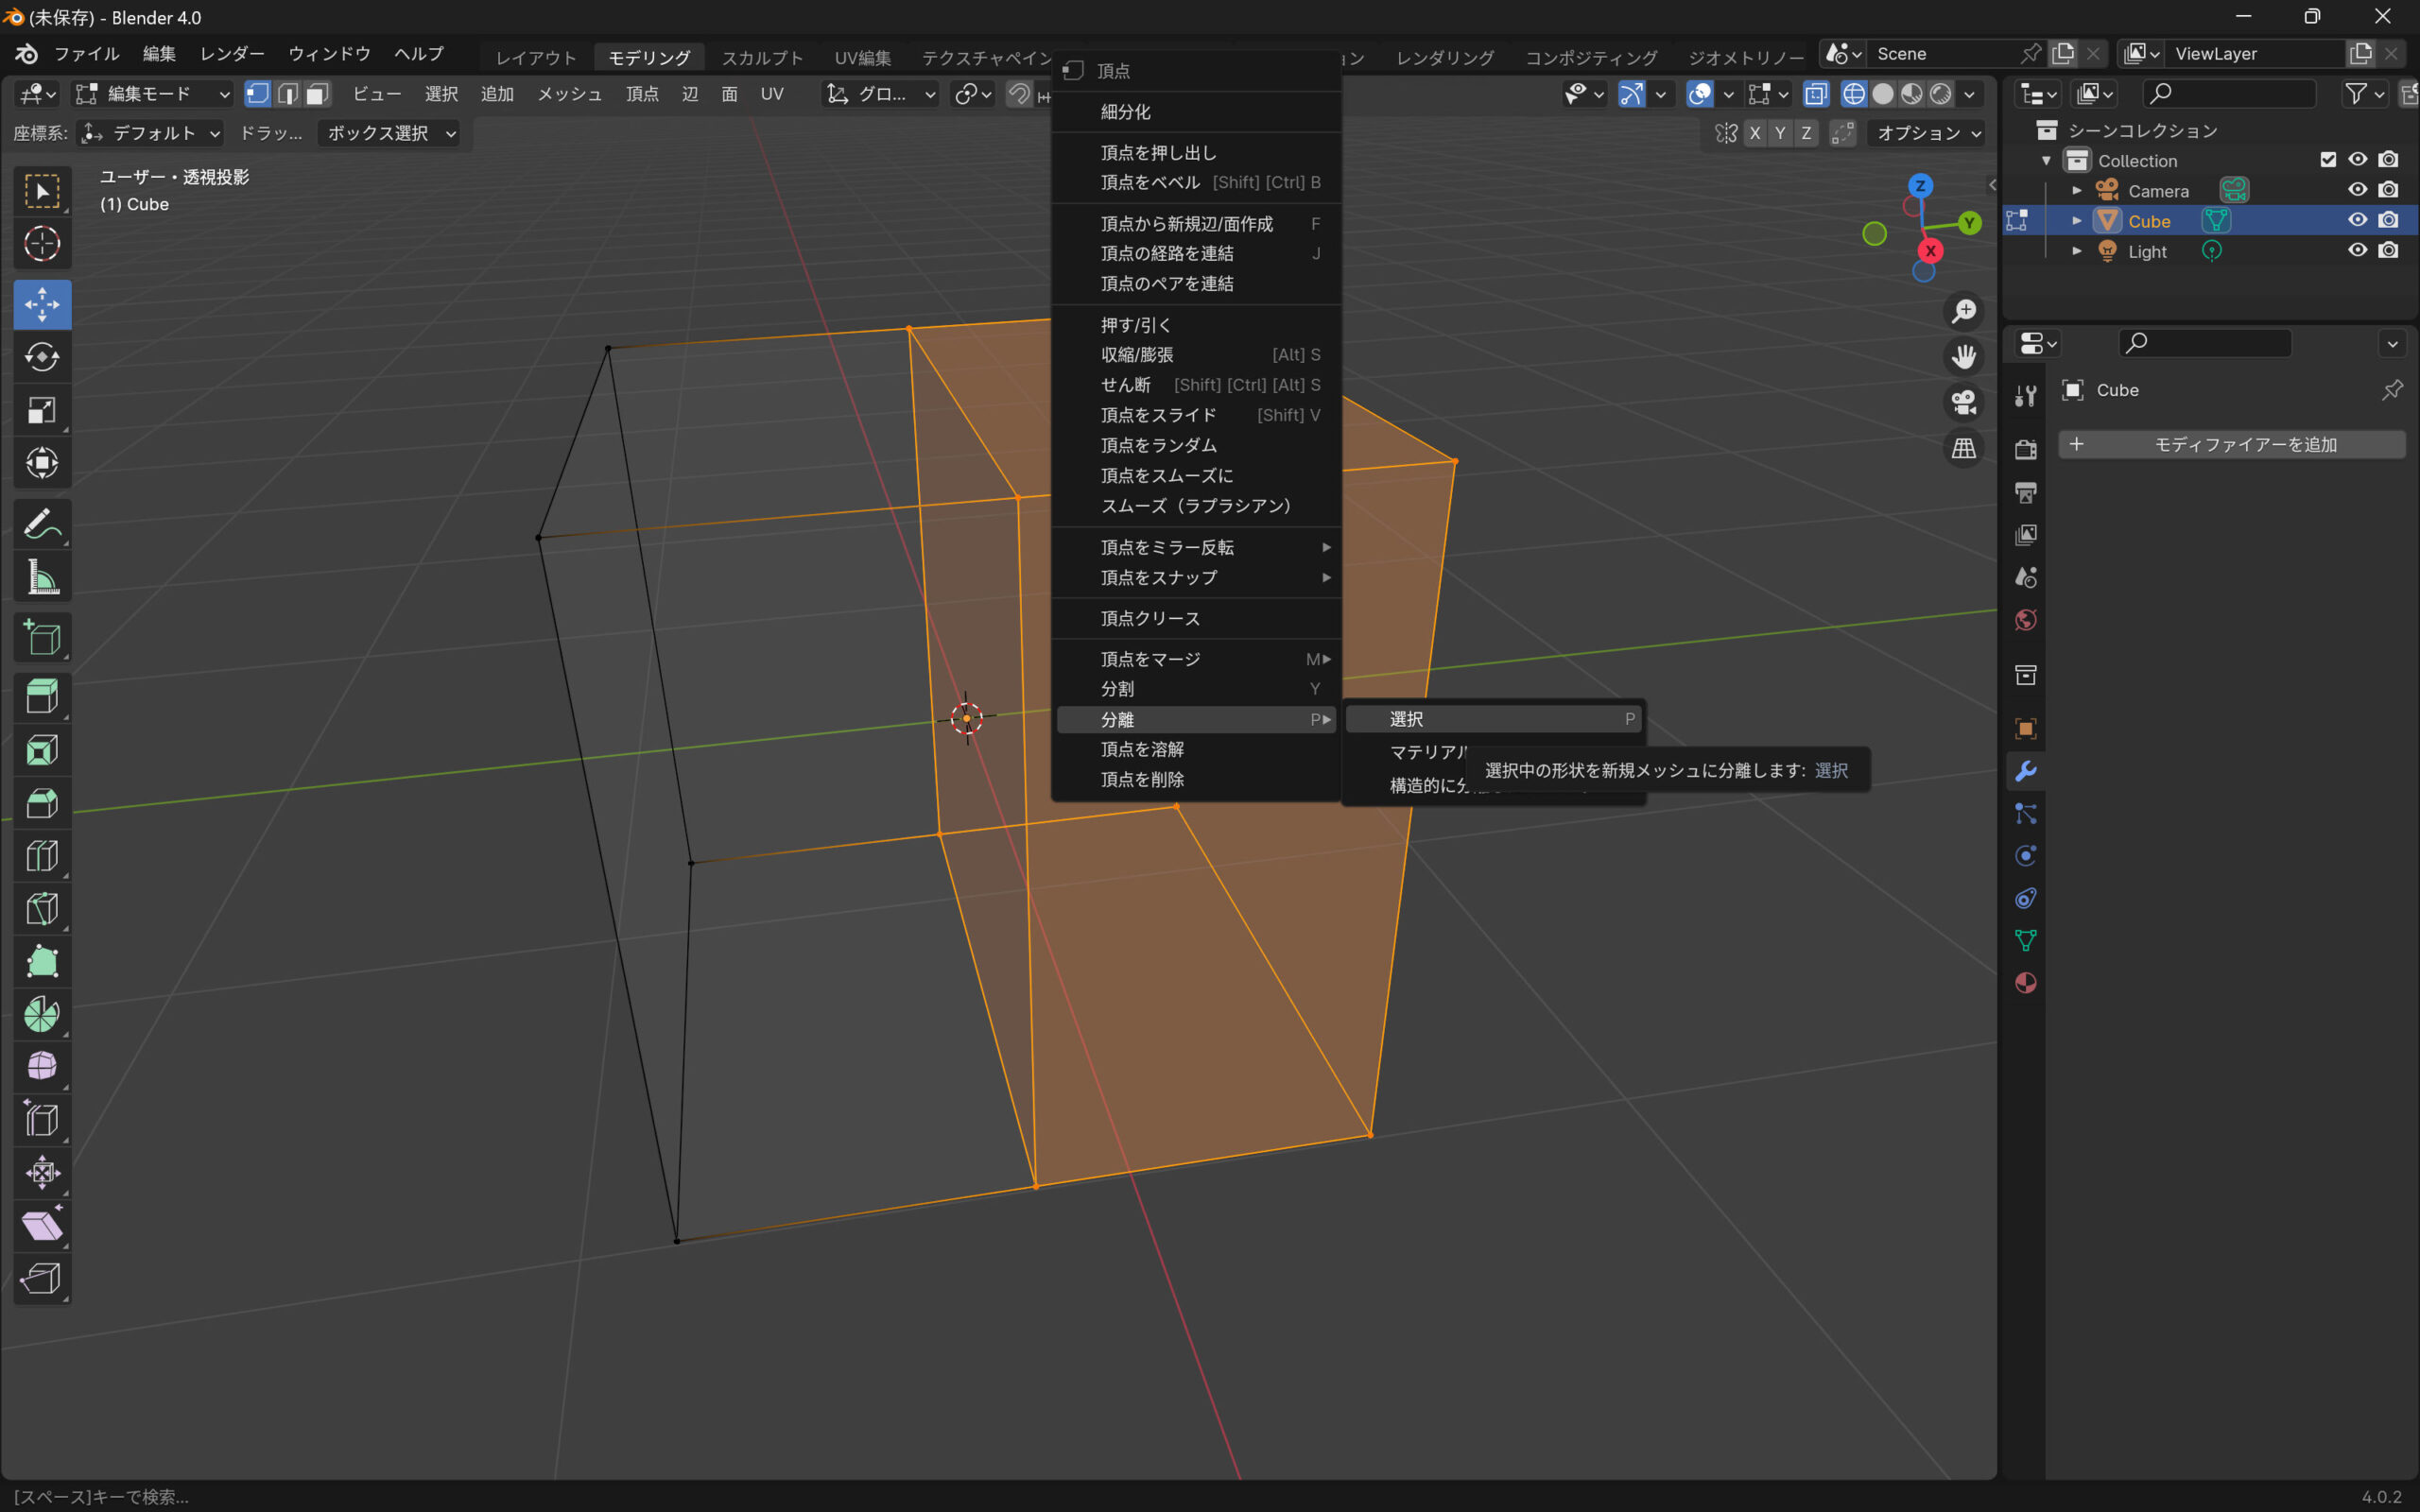Toggle X axis mirror button
This screenshot has width=2420, height=1512.
[1755, 133]
